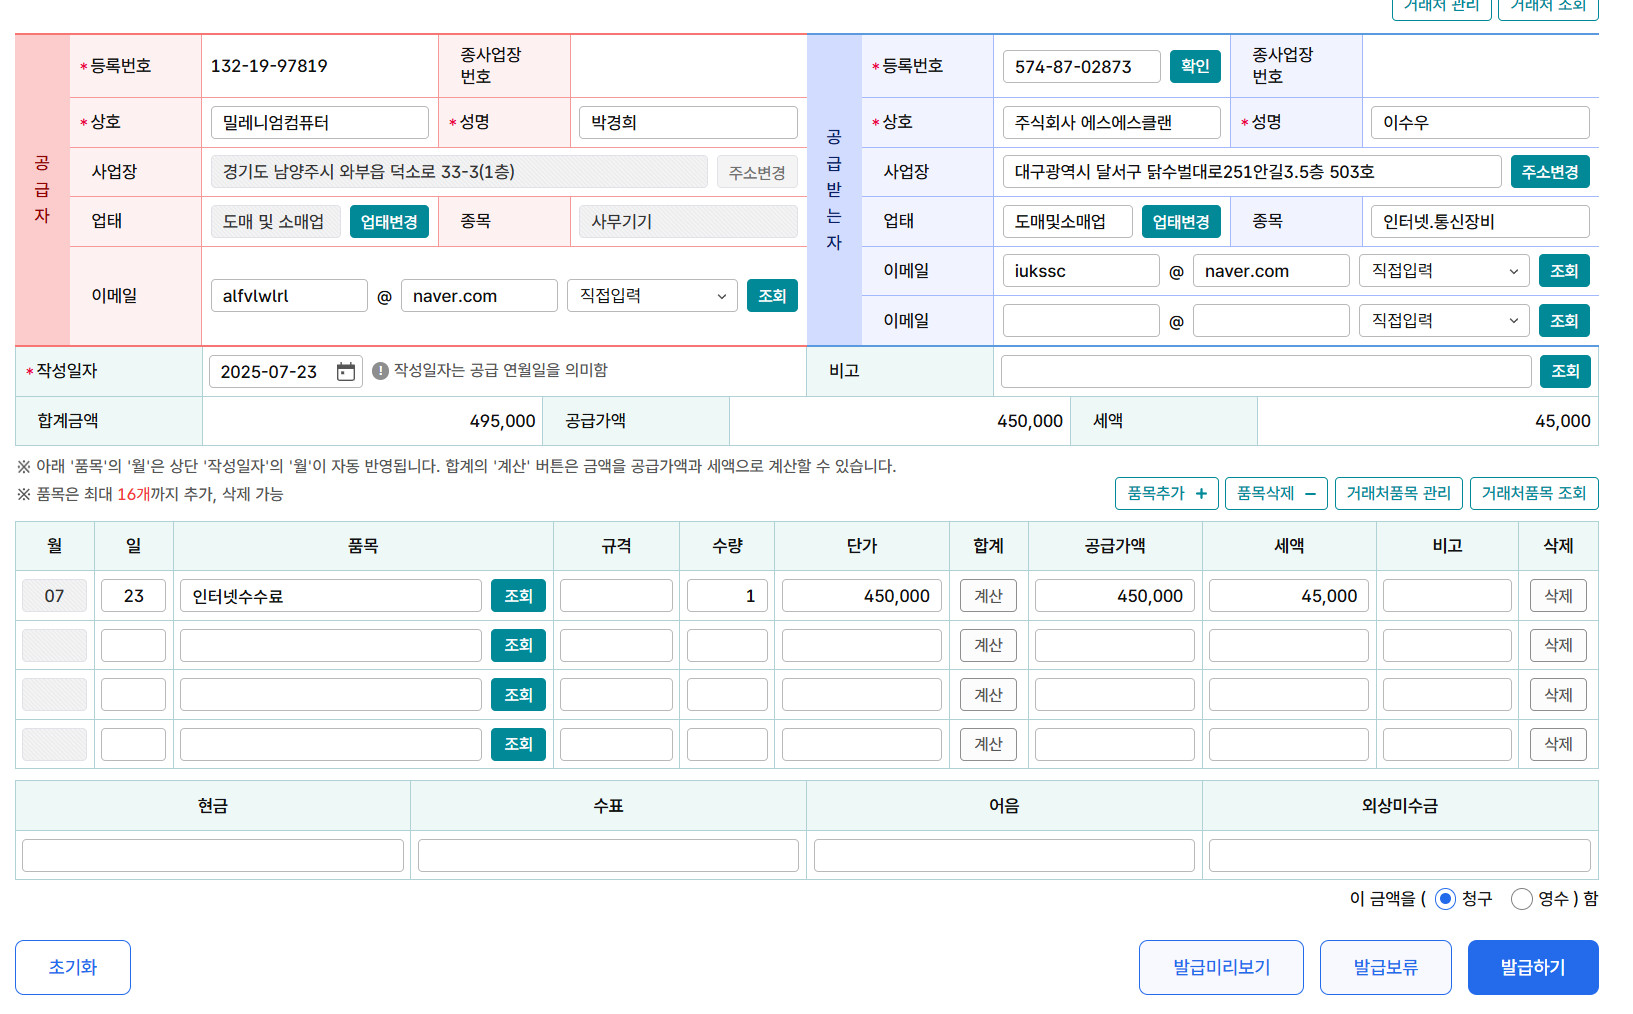The height and width of the screenshot is (1014, 1633).
Task: Click info icon beside 작성일자 note
Action: click(x=380, y=371)
